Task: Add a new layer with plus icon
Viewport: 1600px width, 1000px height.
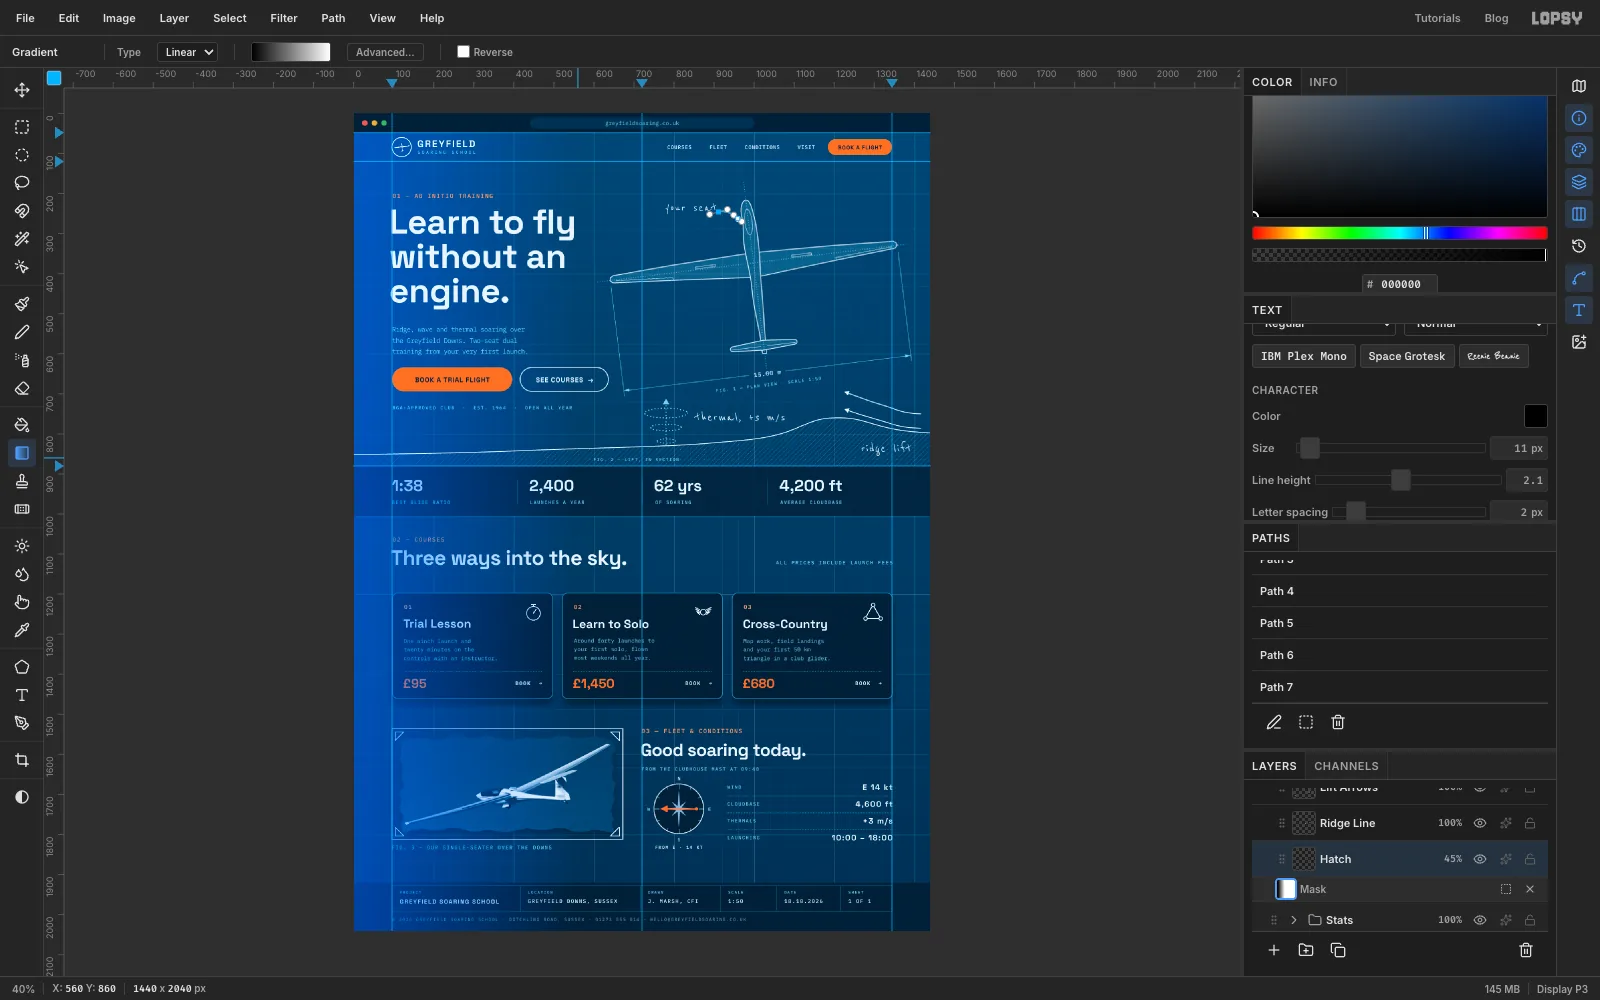Action: [x=1274, y=950]
